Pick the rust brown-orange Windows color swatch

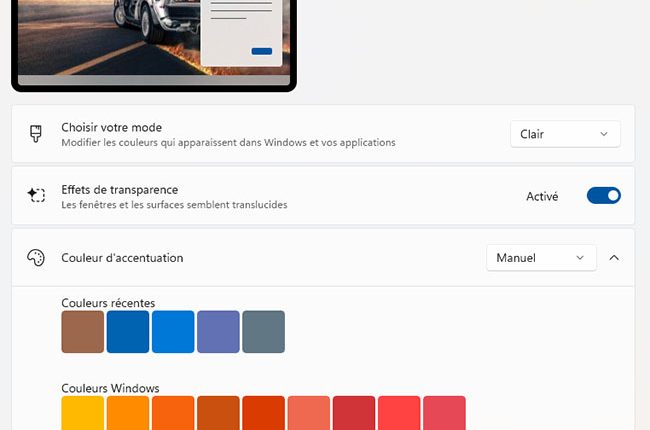pos(218,413)
